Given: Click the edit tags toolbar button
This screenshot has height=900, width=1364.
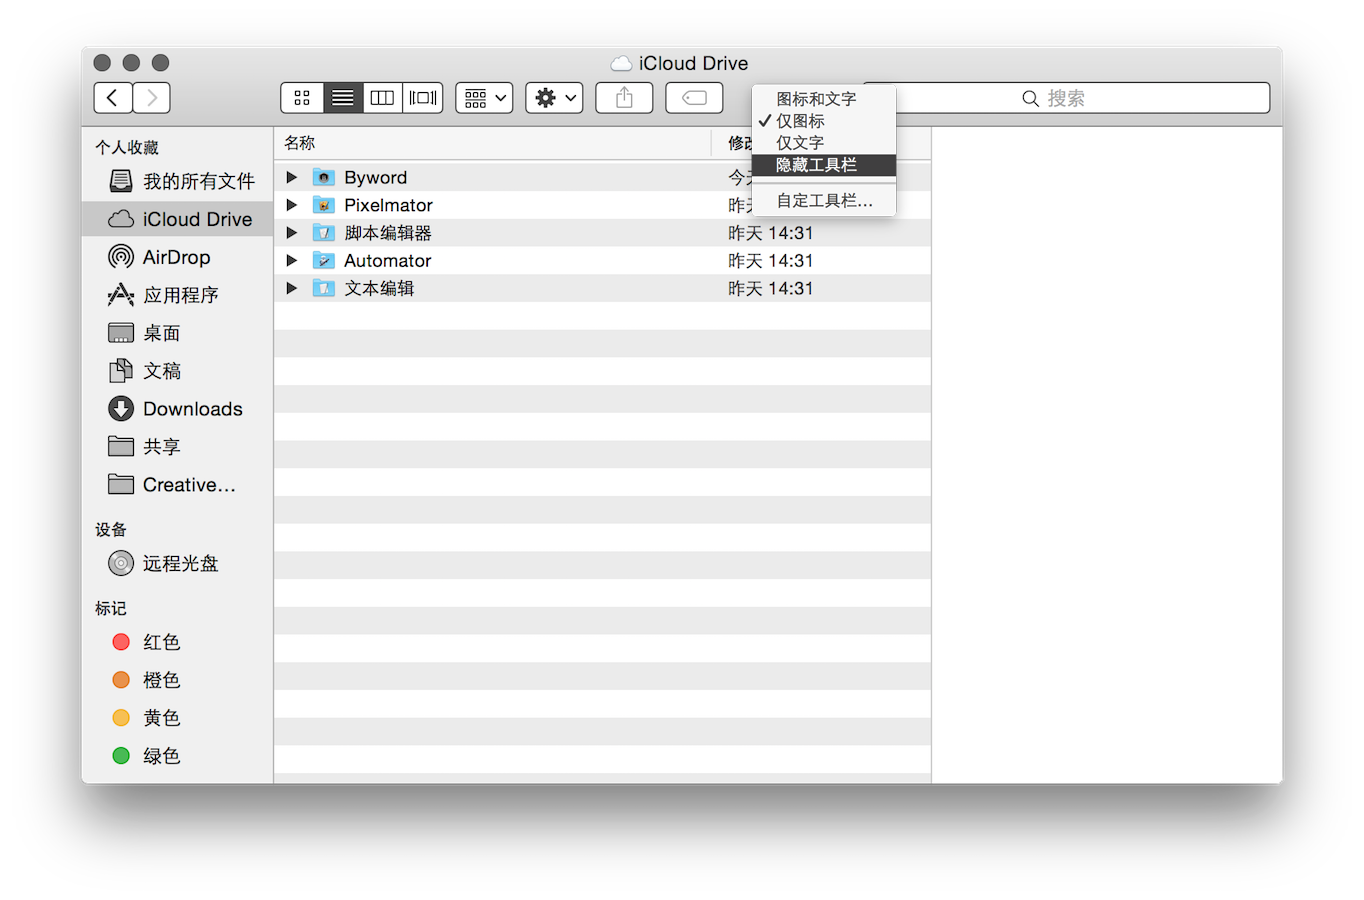Looking at the screenshot, I should click(x=694, y=98).
